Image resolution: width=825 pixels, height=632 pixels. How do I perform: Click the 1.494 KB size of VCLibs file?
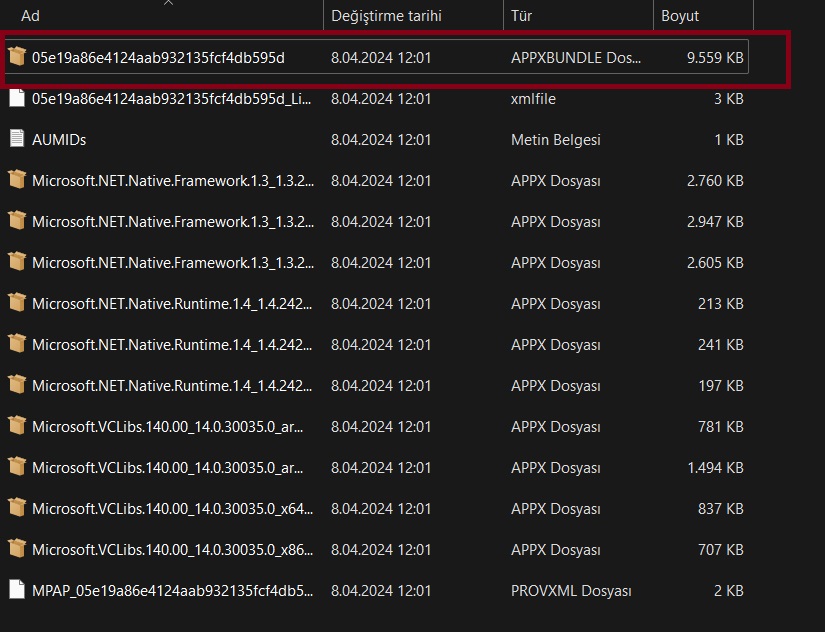coord(715,468)
